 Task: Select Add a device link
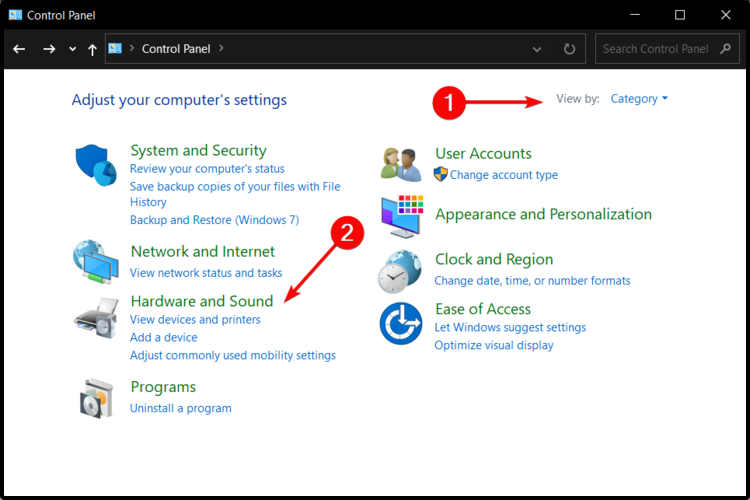pos(164,337)
